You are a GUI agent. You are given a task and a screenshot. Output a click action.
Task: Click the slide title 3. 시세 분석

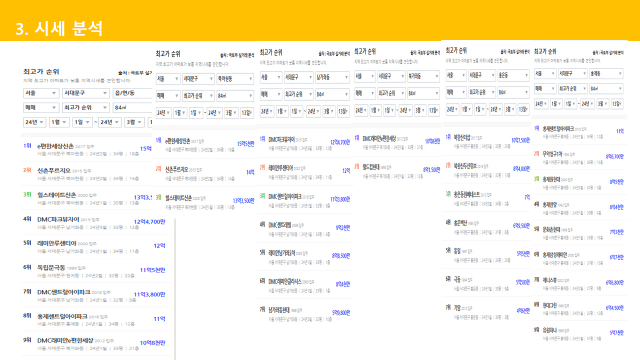coord(59,29)
